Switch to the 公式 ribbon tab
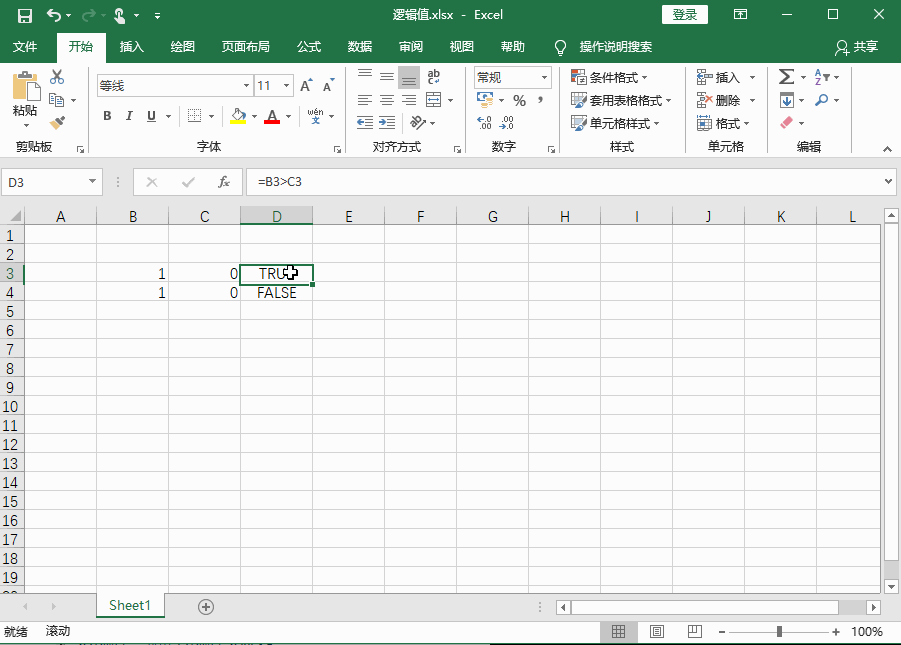 pyautogui.click(x=307, y=46)
